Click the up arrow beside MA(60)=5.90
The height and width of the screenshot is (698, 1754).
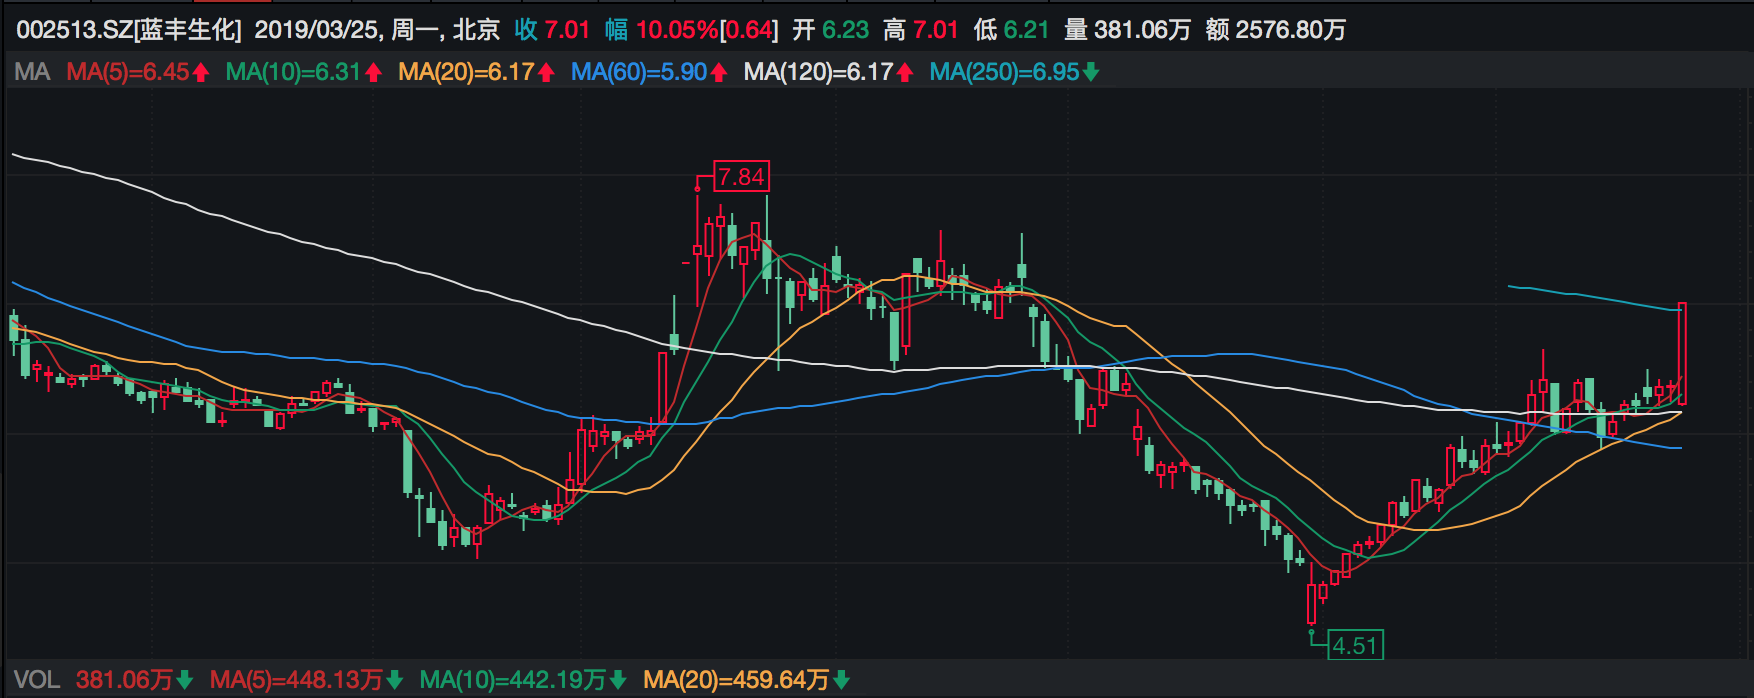pos(719,72)
